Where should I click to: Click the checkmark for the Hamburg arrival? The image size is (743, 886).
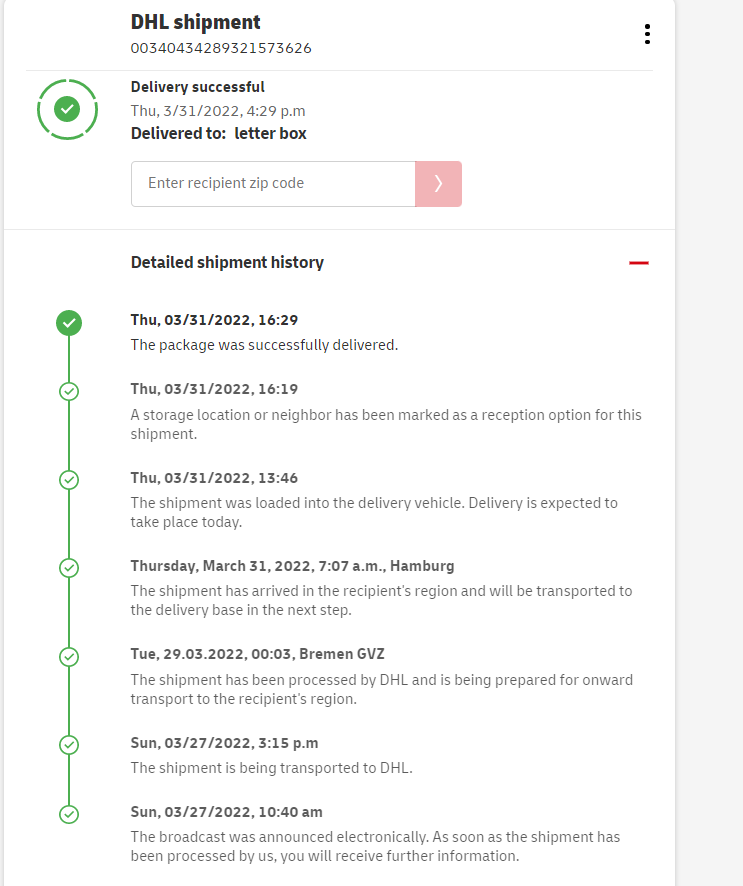click(69, 568)
